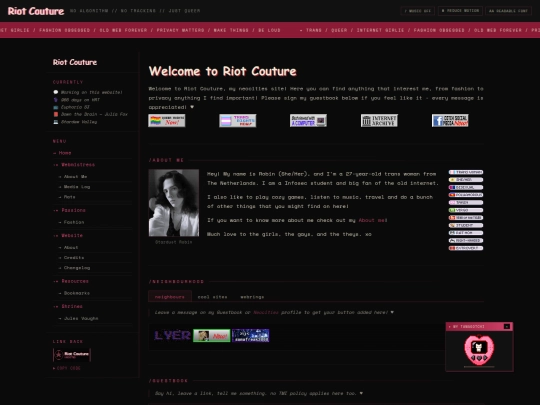Follow the About me link in bio
The width and height of the screenshot is (540, 405).
coord(373,220)
